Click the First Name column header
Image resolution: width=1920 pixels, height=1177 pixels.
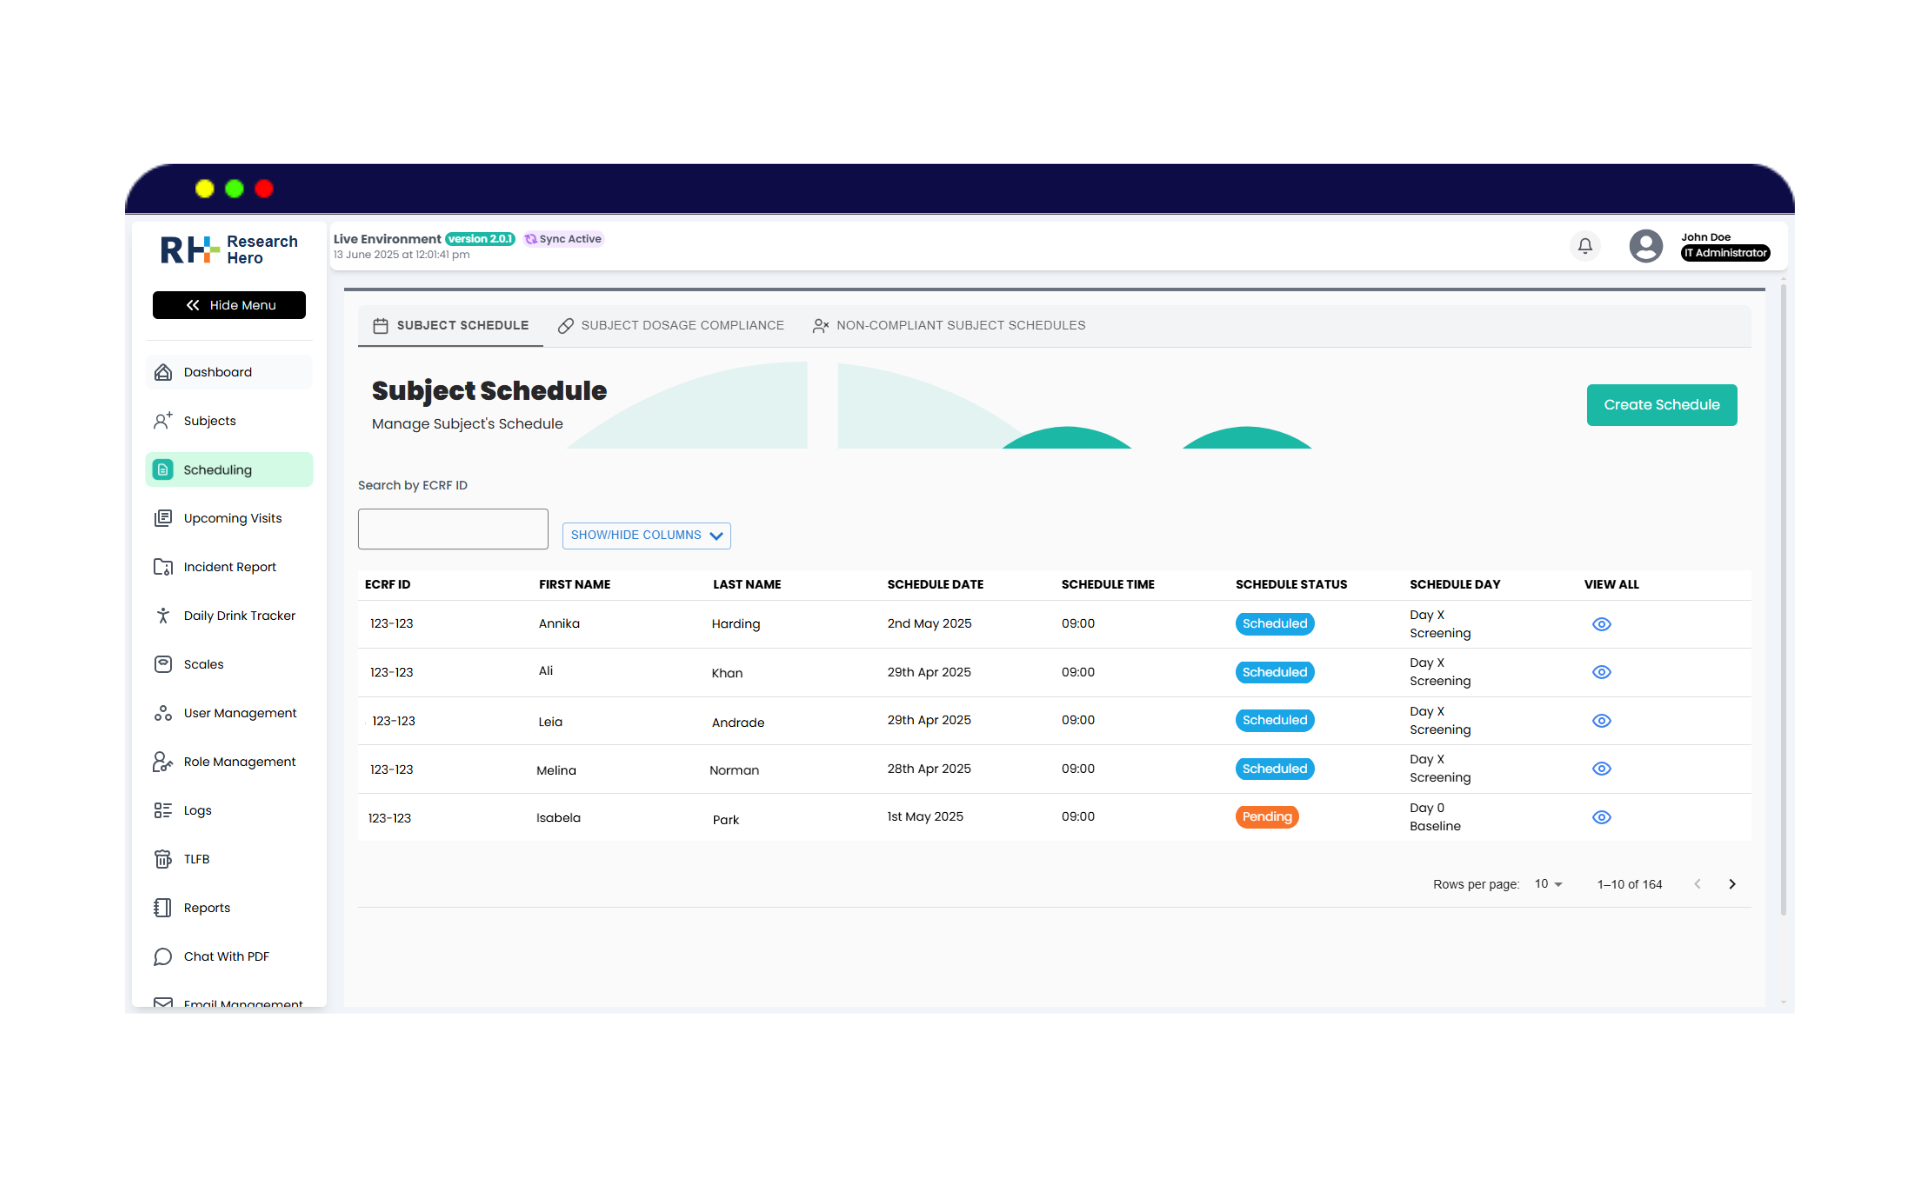[x=575, y=585]
